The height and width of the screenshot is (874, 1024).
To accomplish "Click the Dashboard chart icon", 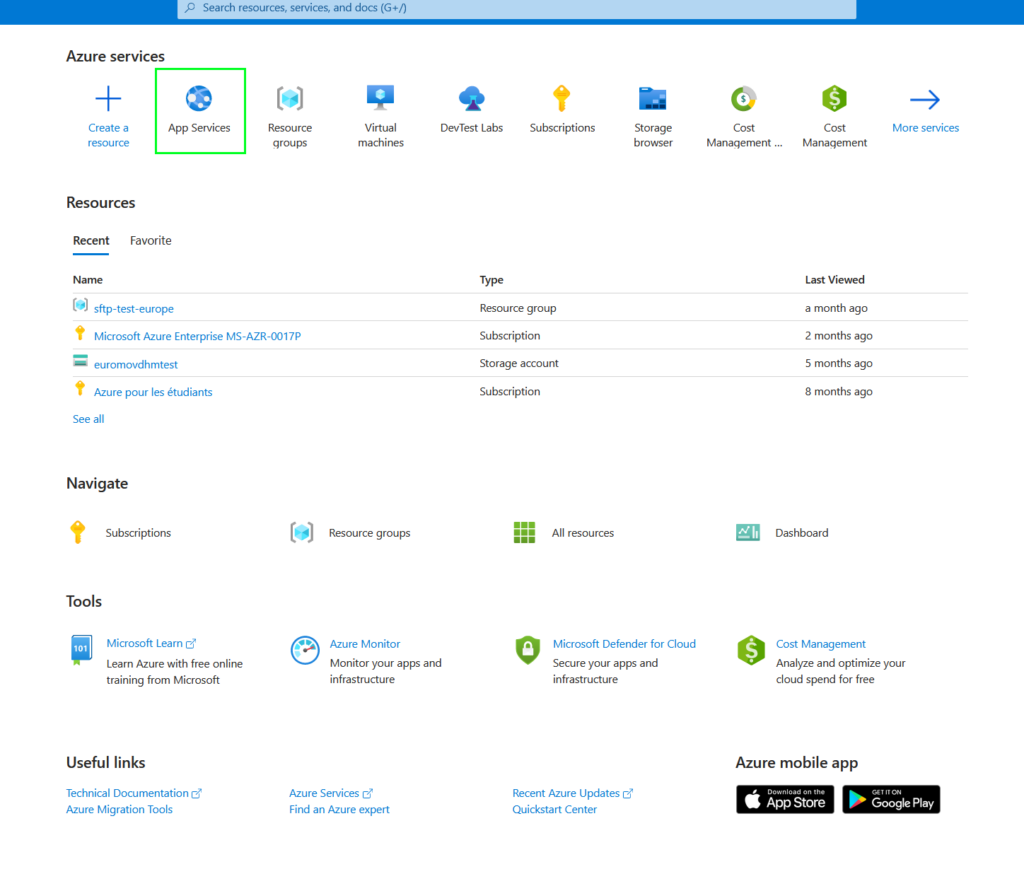I will [x=748, y=532].
